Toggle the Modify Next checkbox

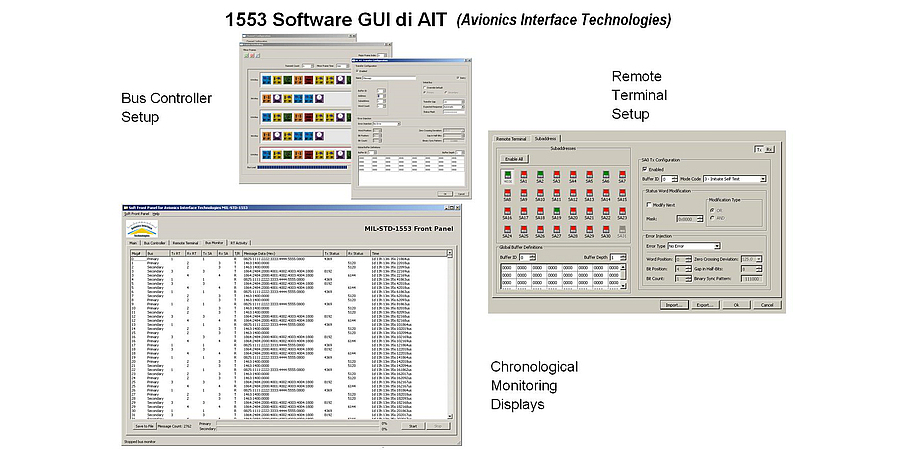point(649,205)
